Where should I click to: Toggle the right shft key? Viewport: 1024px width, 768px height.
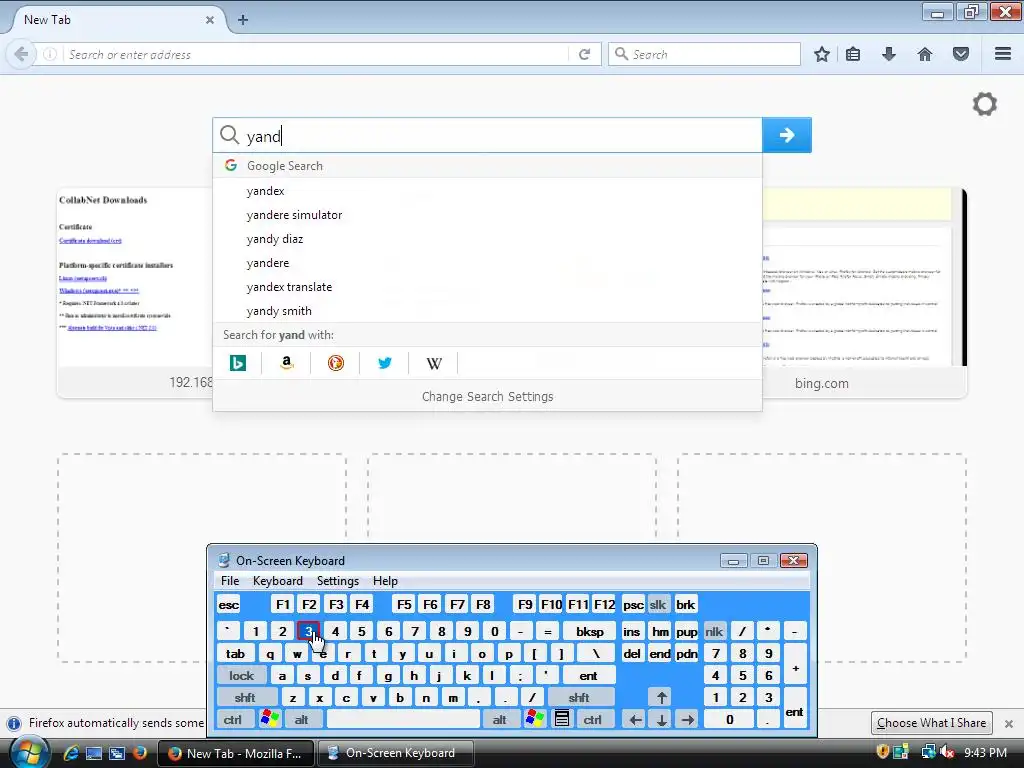(x=579, y=698)
